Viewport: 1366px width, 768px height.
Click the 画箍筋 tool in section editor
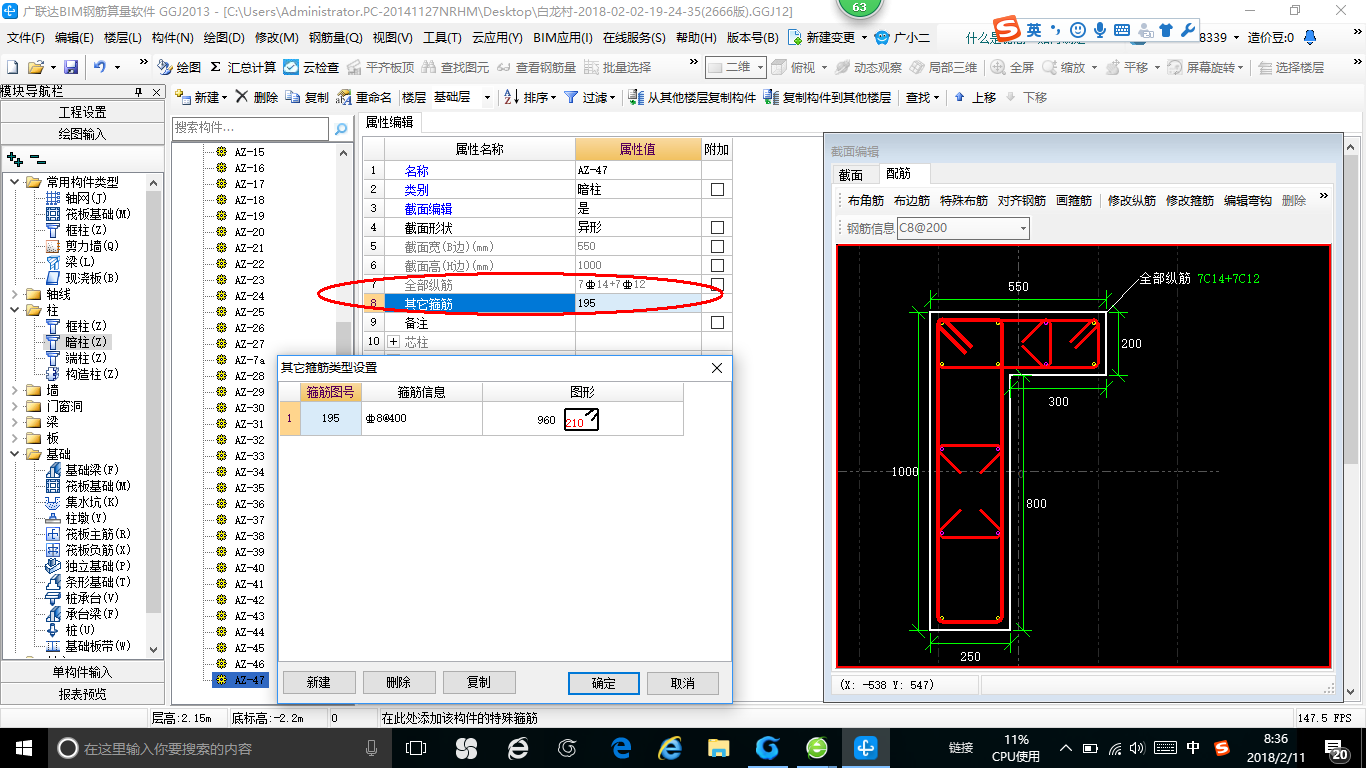coord(1073,200)
